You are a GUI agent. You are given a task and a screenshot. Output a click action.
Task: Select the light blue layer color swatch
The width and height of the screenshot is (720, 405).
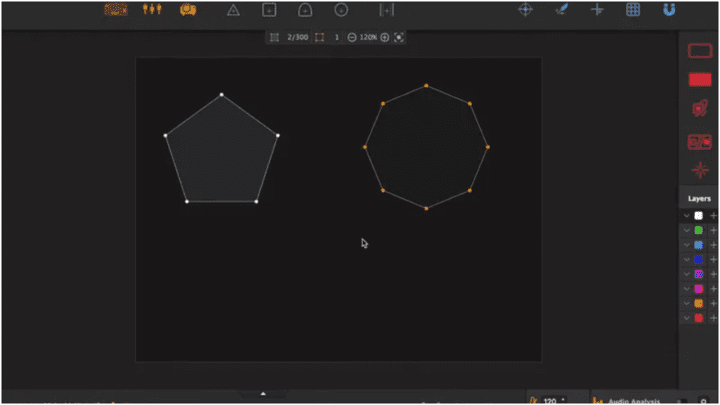coord(698,245)
